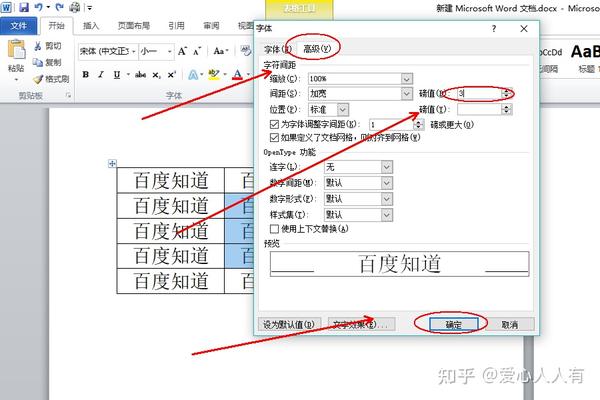Viewport: 600px width, 400px height.
Task: Apply subscript formatting
Action: point(157,75)
